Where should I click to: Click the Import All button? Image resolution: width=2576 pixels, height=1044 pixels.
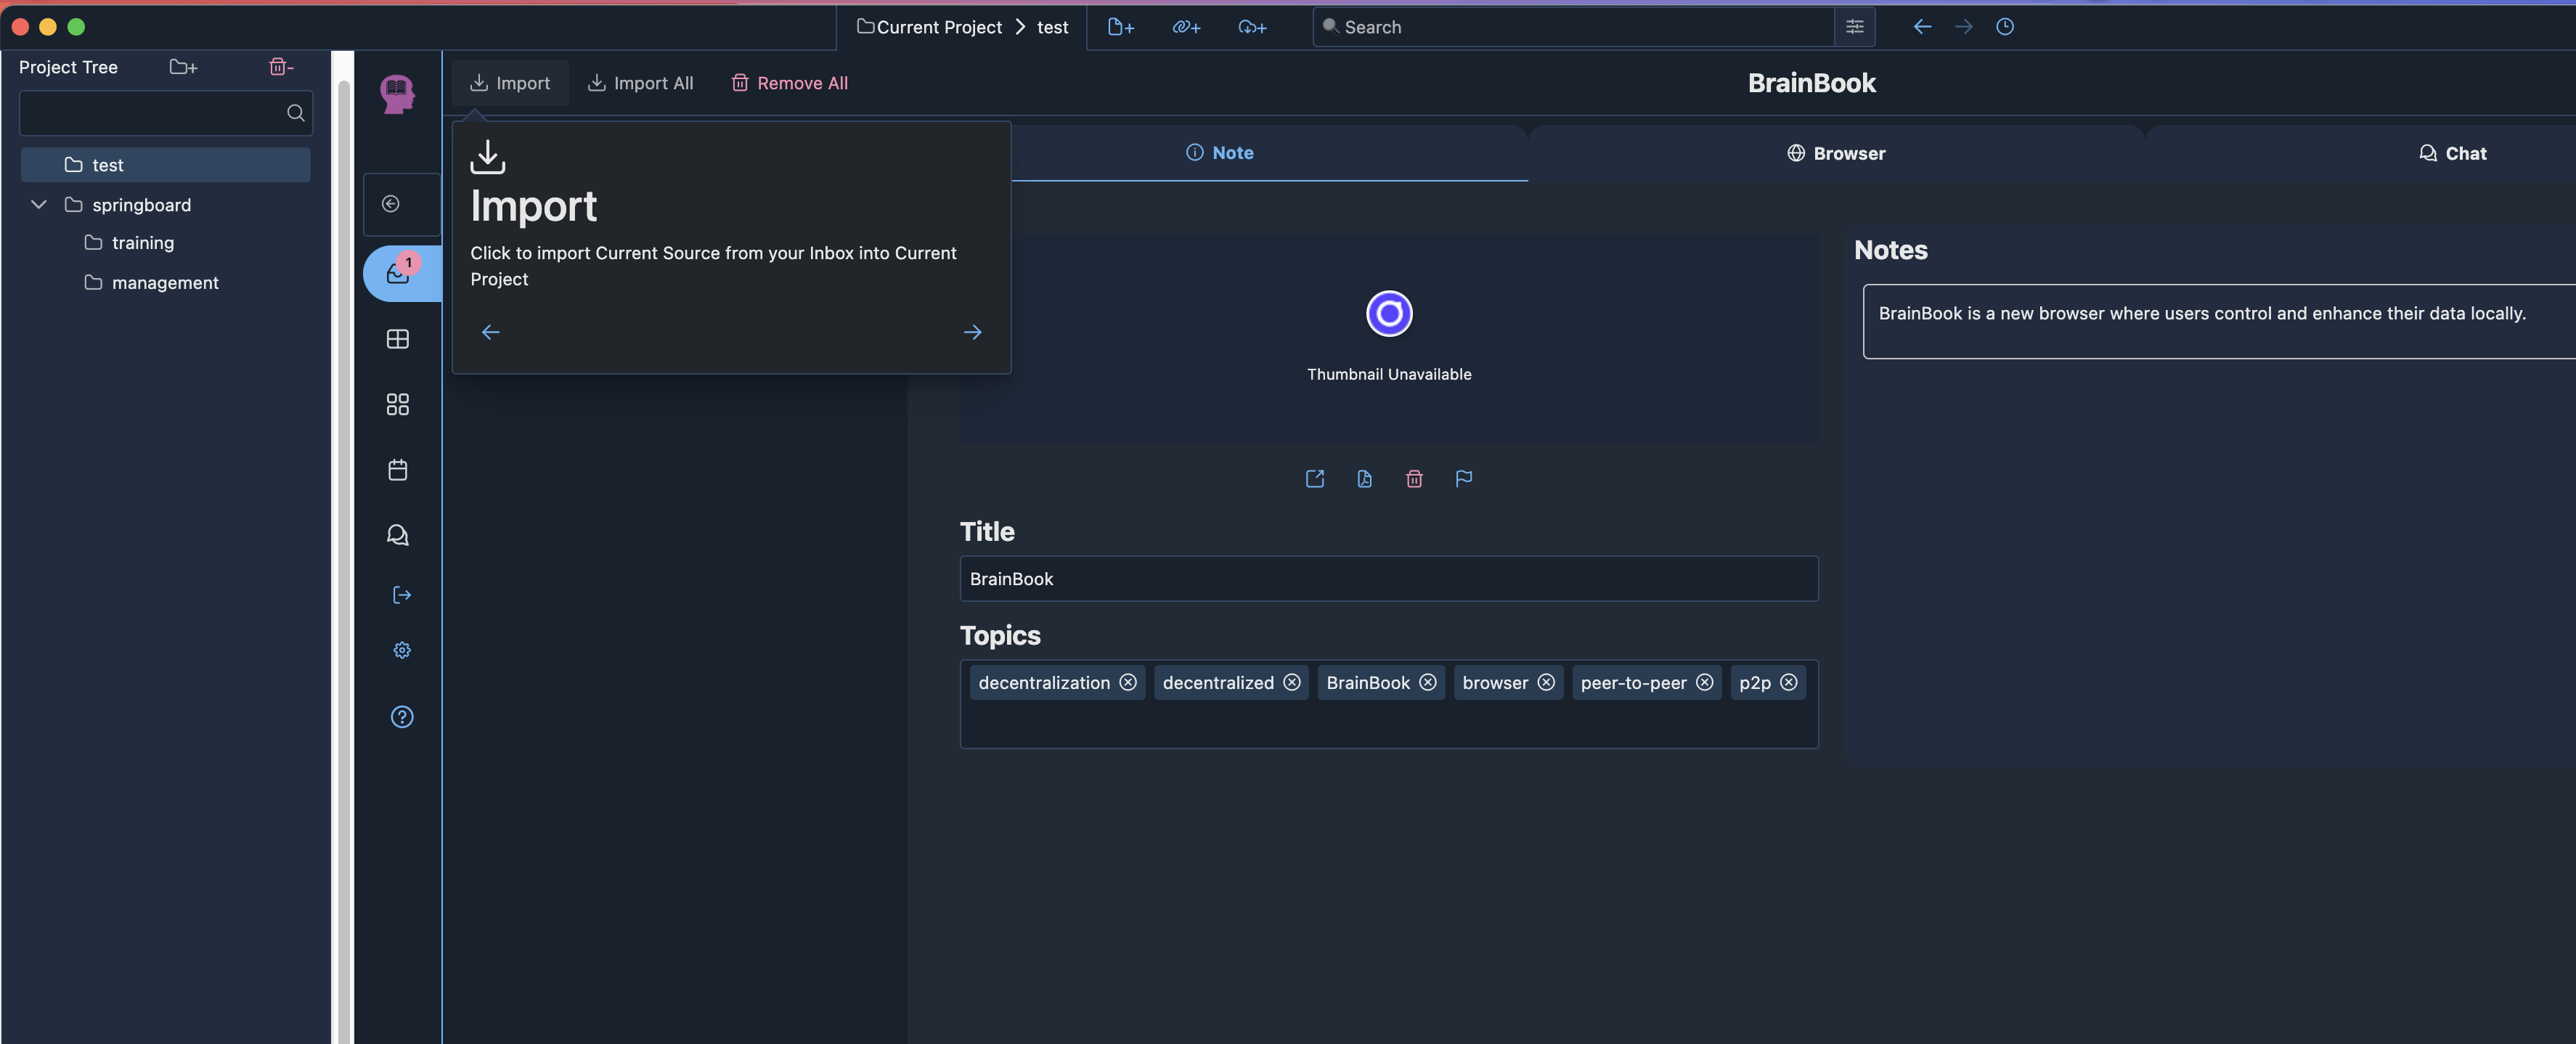coord(640,83)
